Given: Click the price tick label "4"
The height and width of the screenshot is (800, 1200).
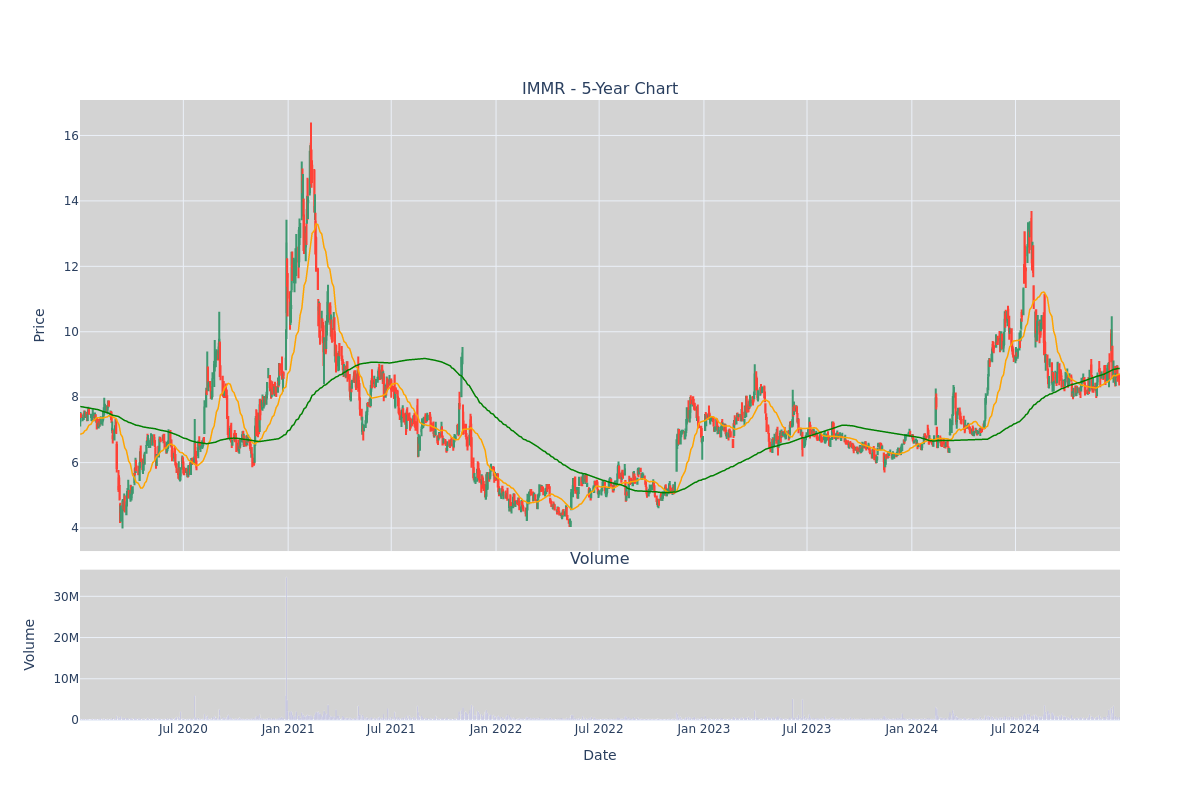Looking at the screenshot, I should point(74,528).
